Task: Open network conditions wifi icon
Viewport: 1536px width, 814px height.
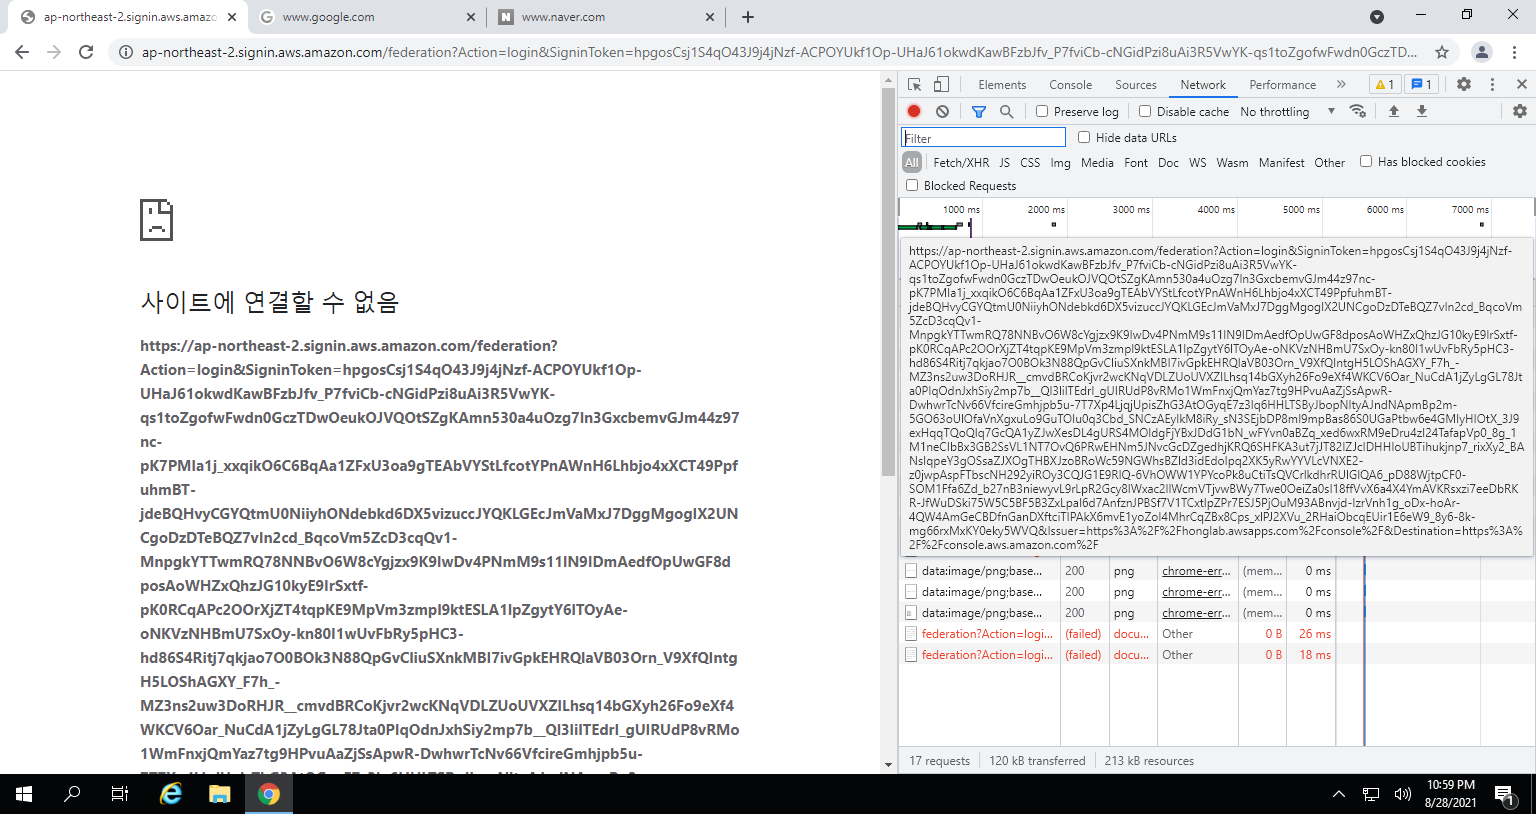Action: 1357,111
